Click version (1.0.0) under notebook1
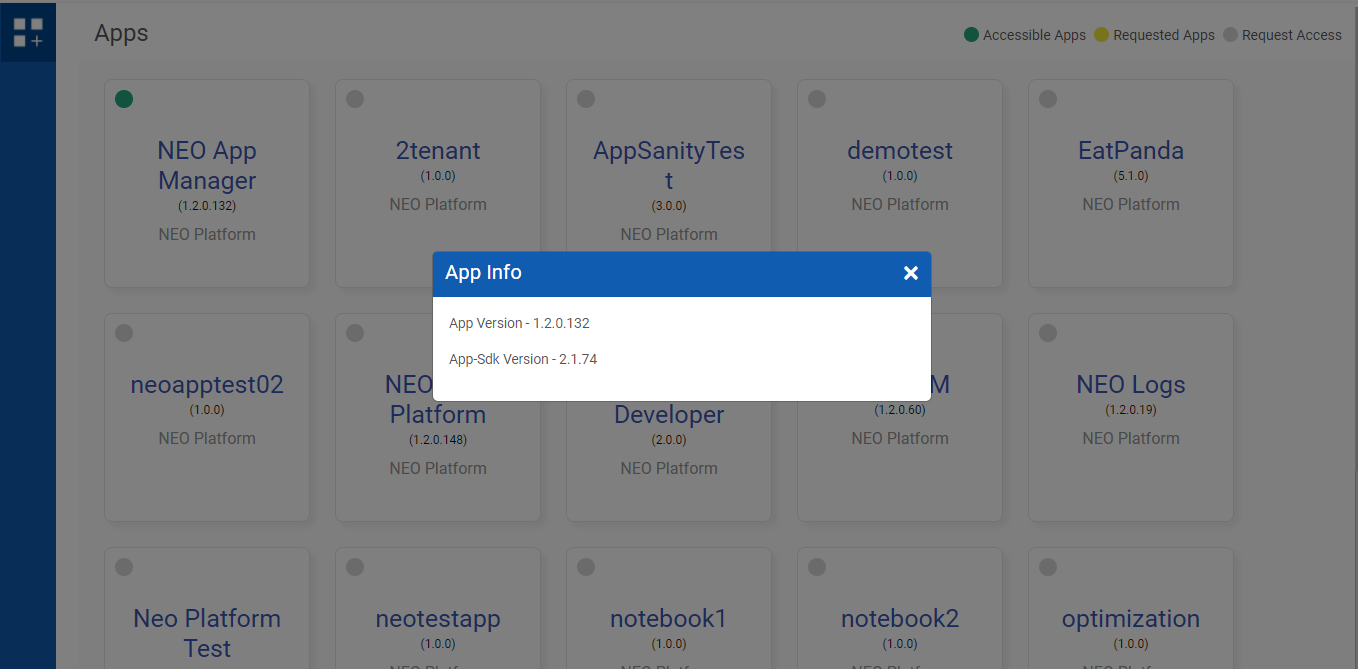 click(x=669, y=644)
